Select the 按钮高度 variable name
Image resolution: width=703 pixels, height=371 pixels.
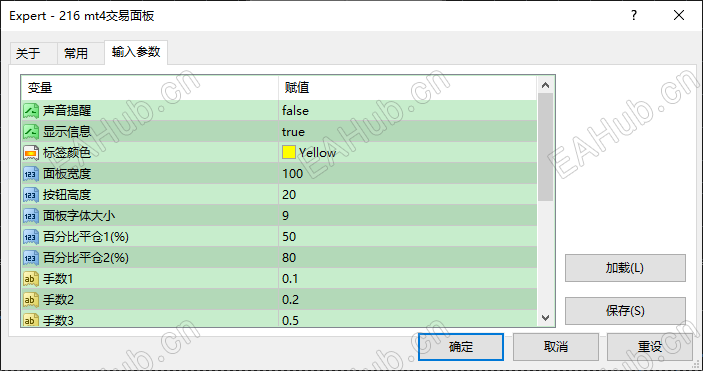[67, 195]
